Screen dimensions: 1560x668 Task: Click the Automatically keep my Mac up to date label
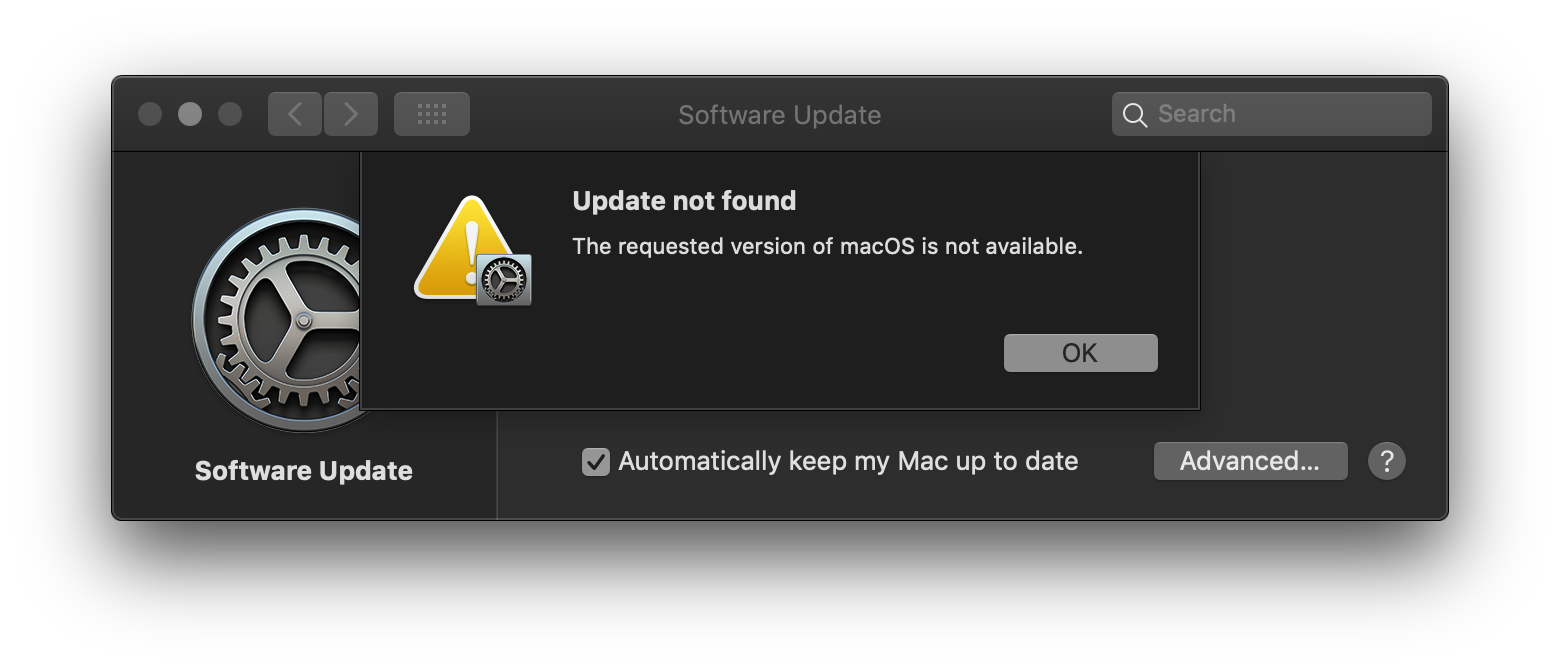click(x=848, y=461)
